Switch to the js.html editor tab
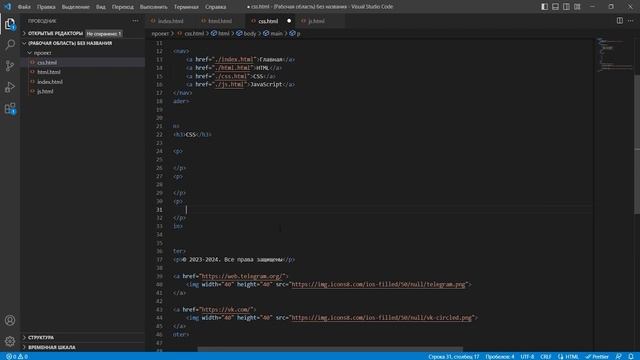 [316, 21]
